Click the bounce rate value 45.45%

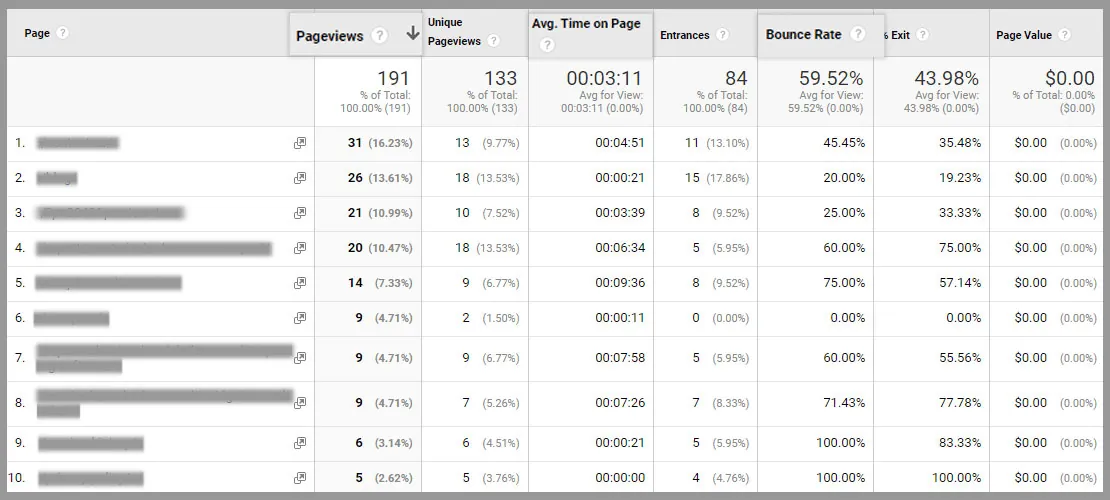click(844, 143)
